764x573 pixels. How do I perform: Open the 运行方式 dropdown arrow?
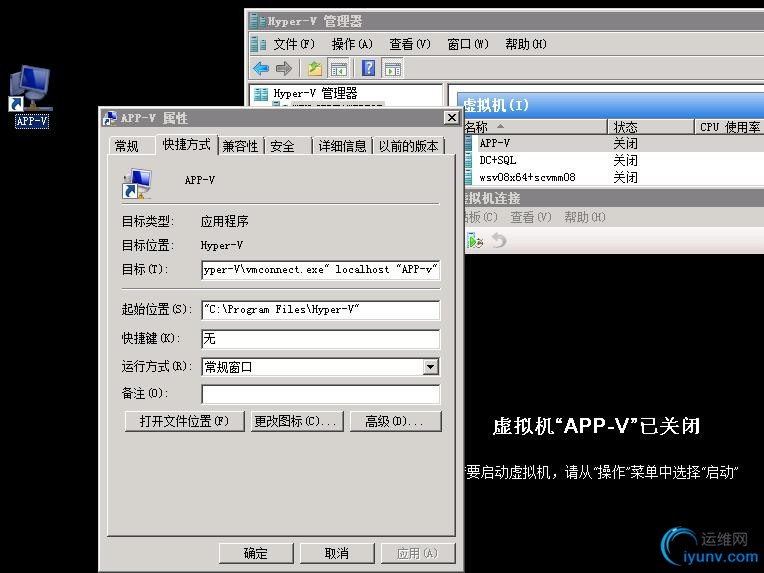click(x=431, y=367)
